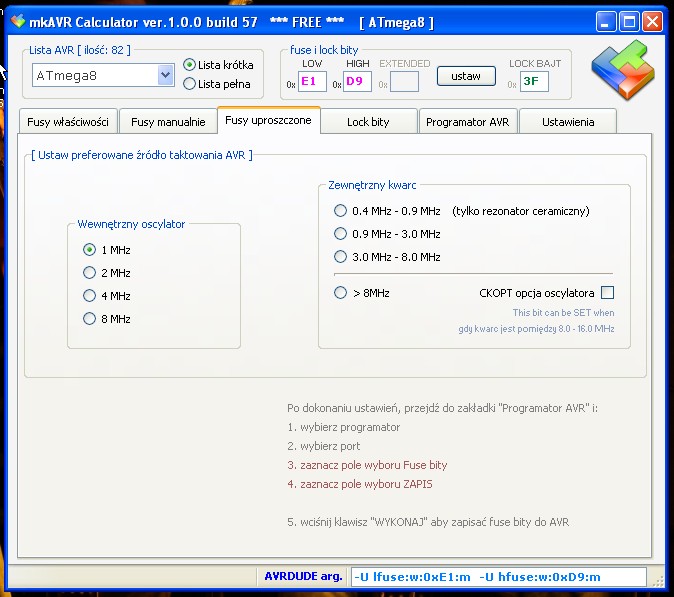Viewport: 674px width, 597px height.
Task: Click the colorful mkAVR logo graphic
Action: pos(623,70)
